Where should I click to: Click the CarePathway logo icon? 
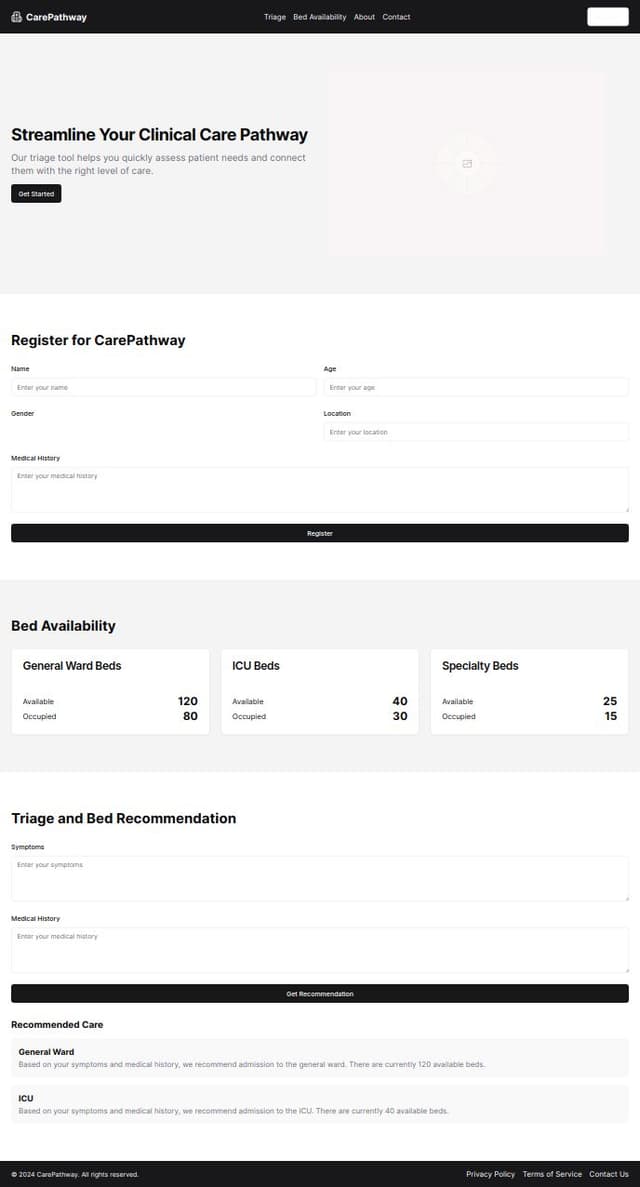click(17, 17)
